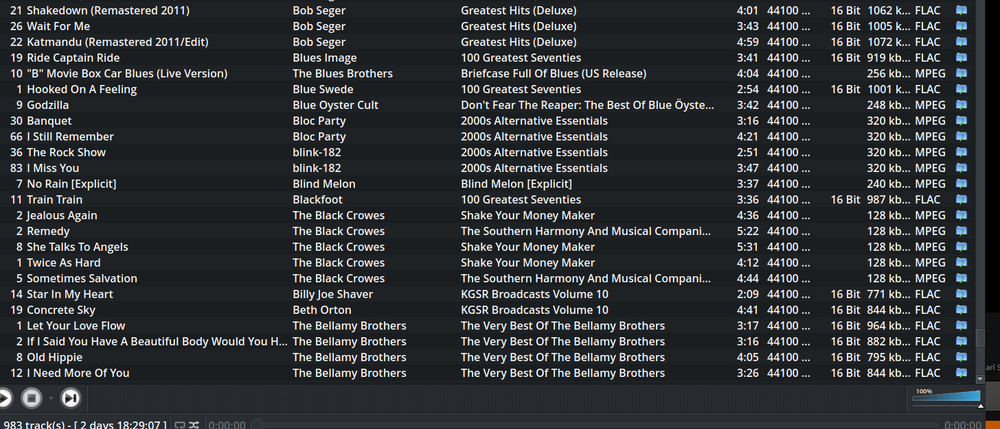Toggle shuffle playback mode

193,425
